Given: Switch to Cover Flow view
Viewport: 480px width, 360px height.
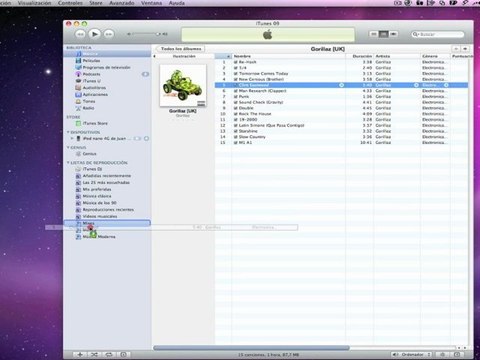Looking at the screenshot, I should tap(393, 34).
